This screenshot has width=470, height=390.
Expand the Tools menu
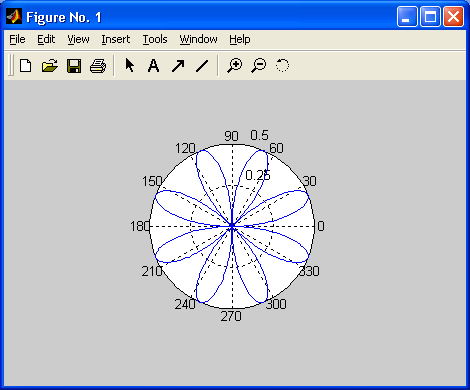155,39
